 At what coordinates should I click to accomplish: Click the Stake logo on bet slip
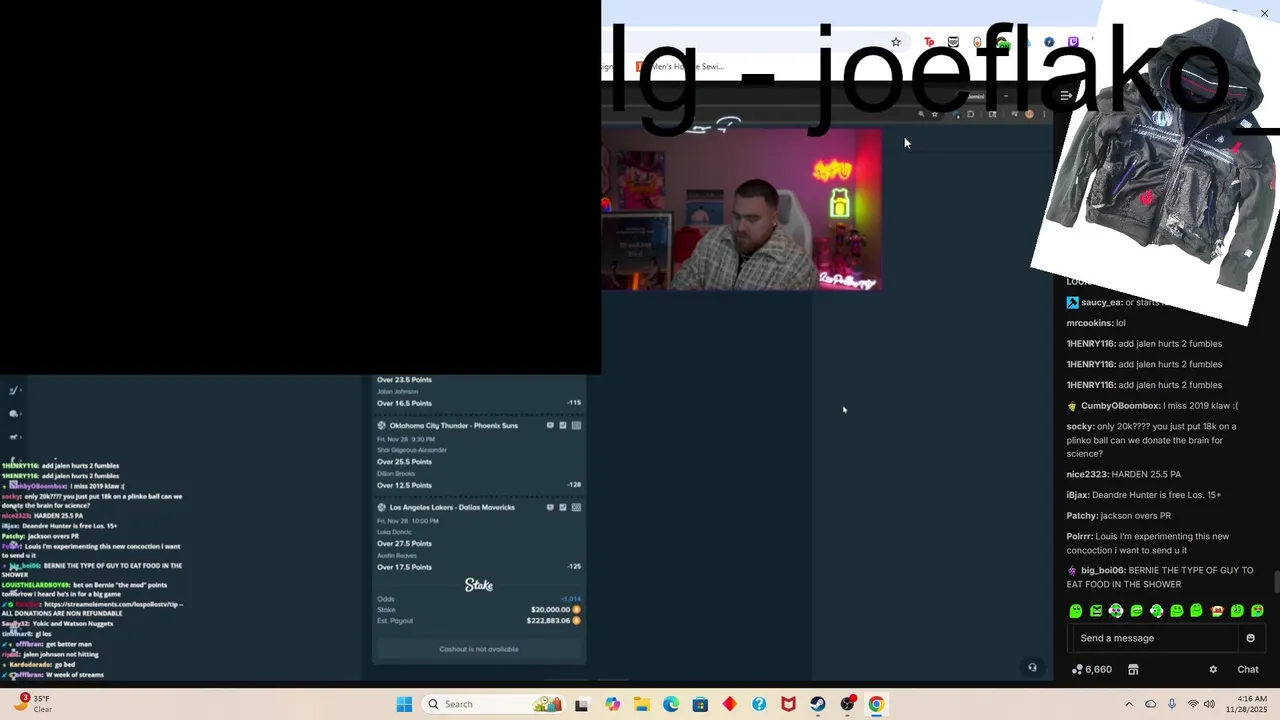tap(479, 585)
